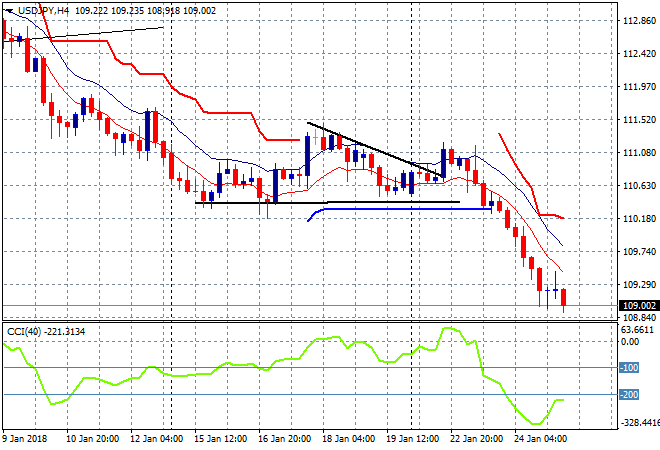This screenshot has width=660, height=450.
Task: Click the 111.970 price axis label
Action: 639,86
